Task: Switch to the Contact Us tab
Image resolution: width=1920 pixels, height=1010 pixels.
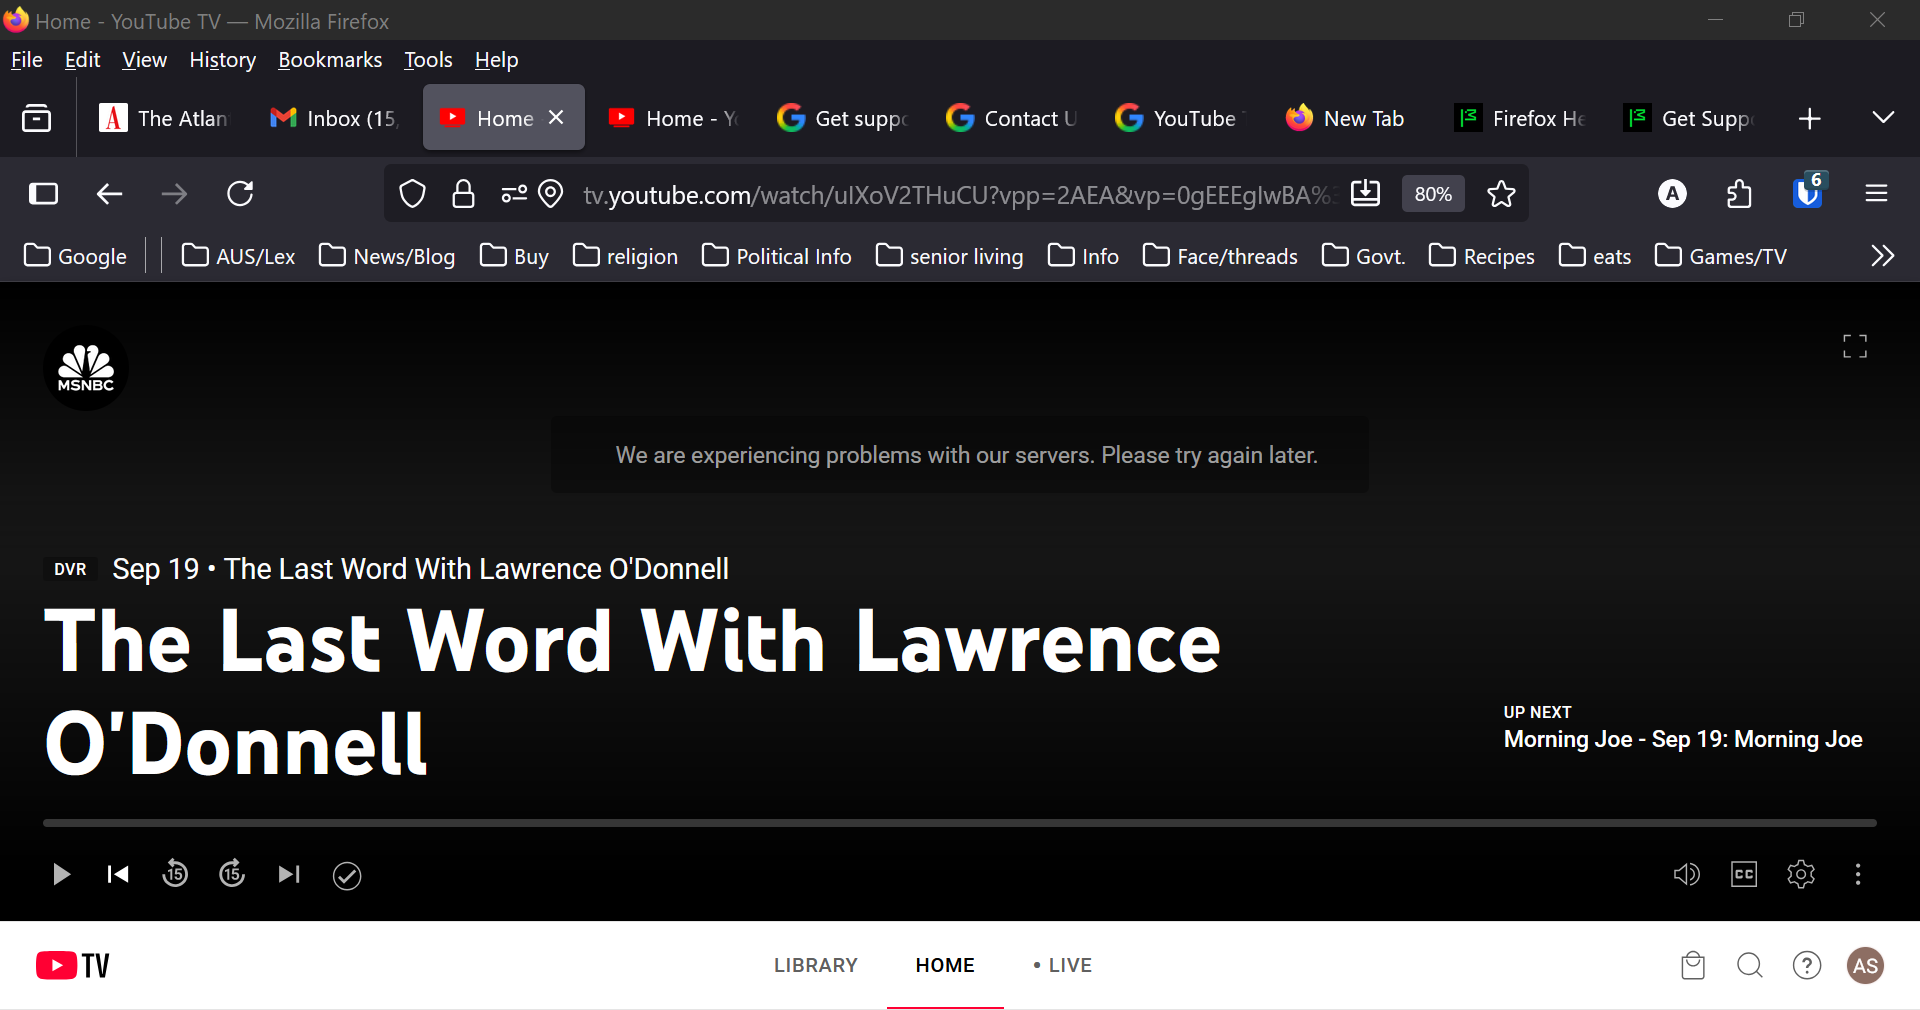Action: (1011, 119)
